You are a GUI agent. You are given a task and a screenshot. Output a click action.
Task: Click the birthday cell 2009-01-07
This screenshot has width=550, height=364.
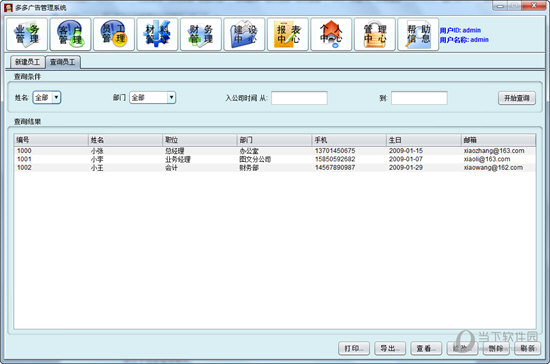406,159
